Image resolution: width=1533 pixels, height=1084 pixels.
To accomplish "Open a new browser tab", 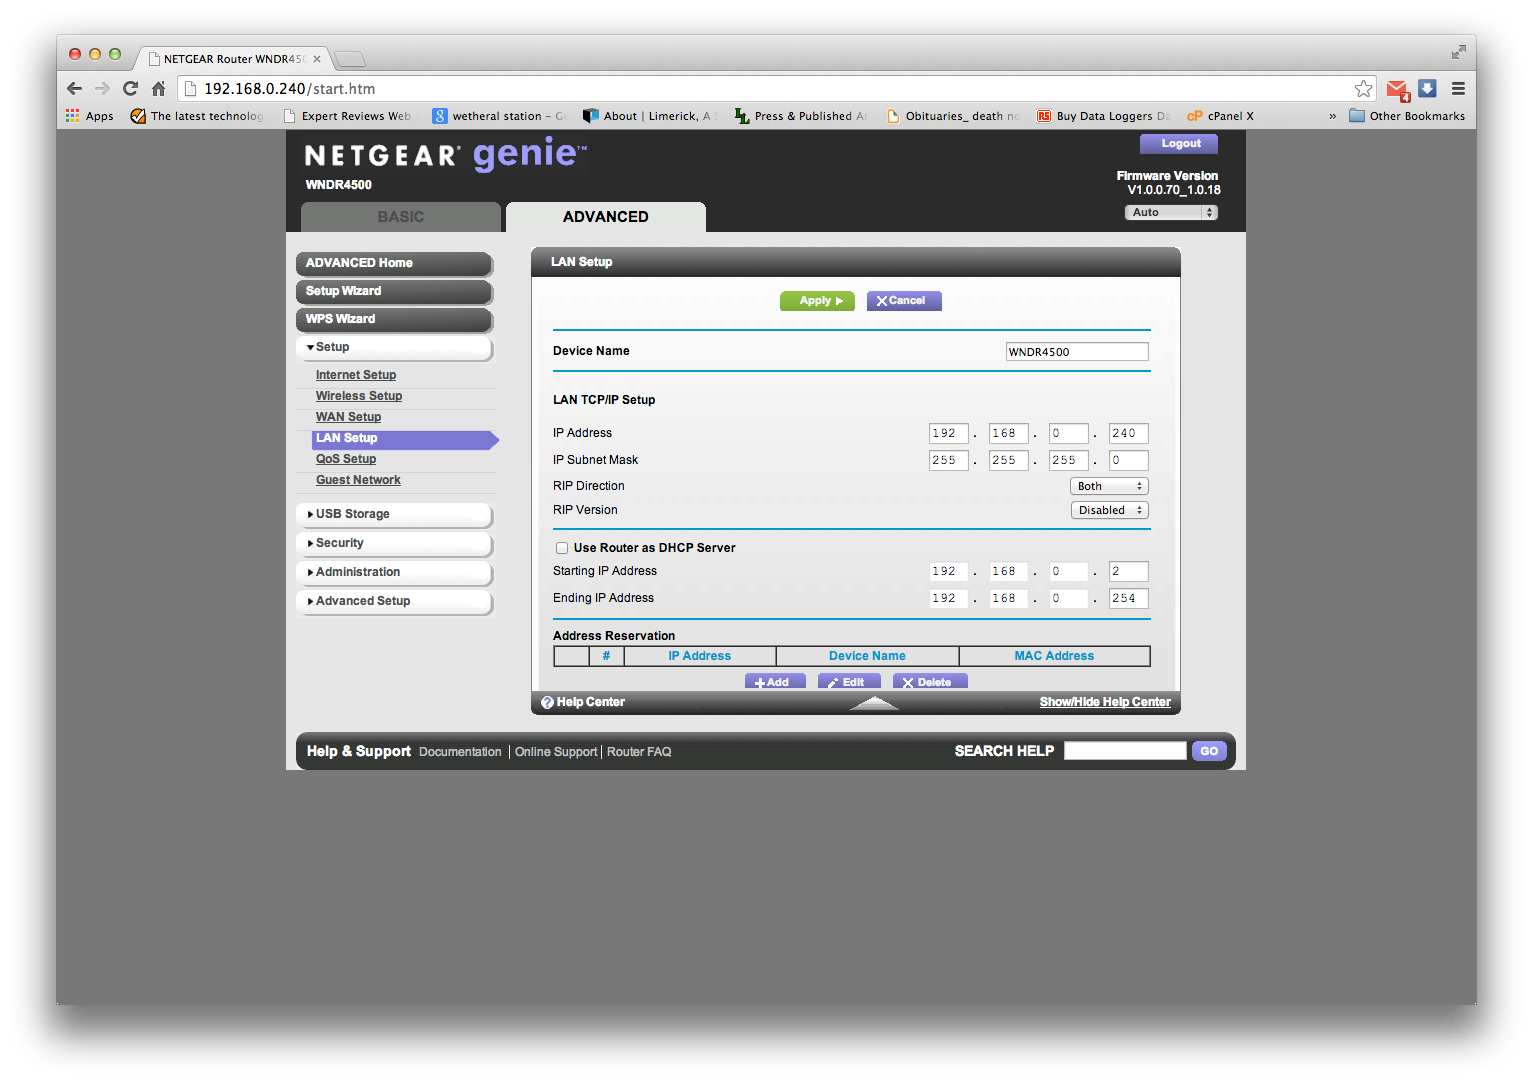I will 350,58.
